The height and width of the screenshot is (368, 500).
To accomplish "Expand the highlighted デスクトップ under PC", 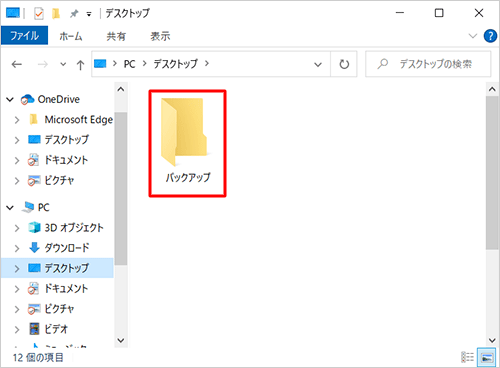I will pyautogui.click(x=17, y=269).
